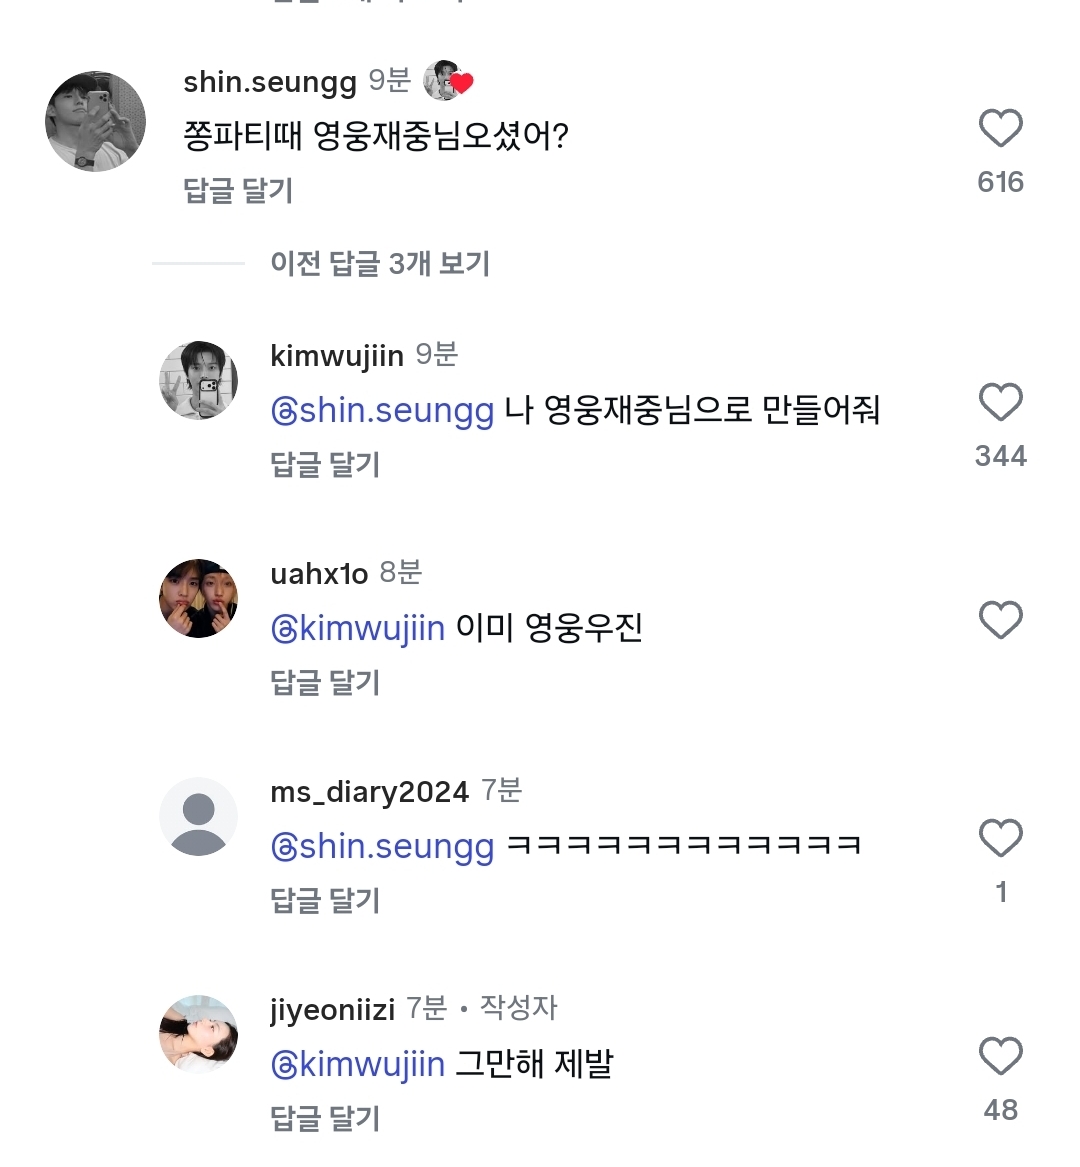Like ms_diary2024's reply heart icon
This screenshot has height=1167, width=1080.
[x=1000, y=838]
